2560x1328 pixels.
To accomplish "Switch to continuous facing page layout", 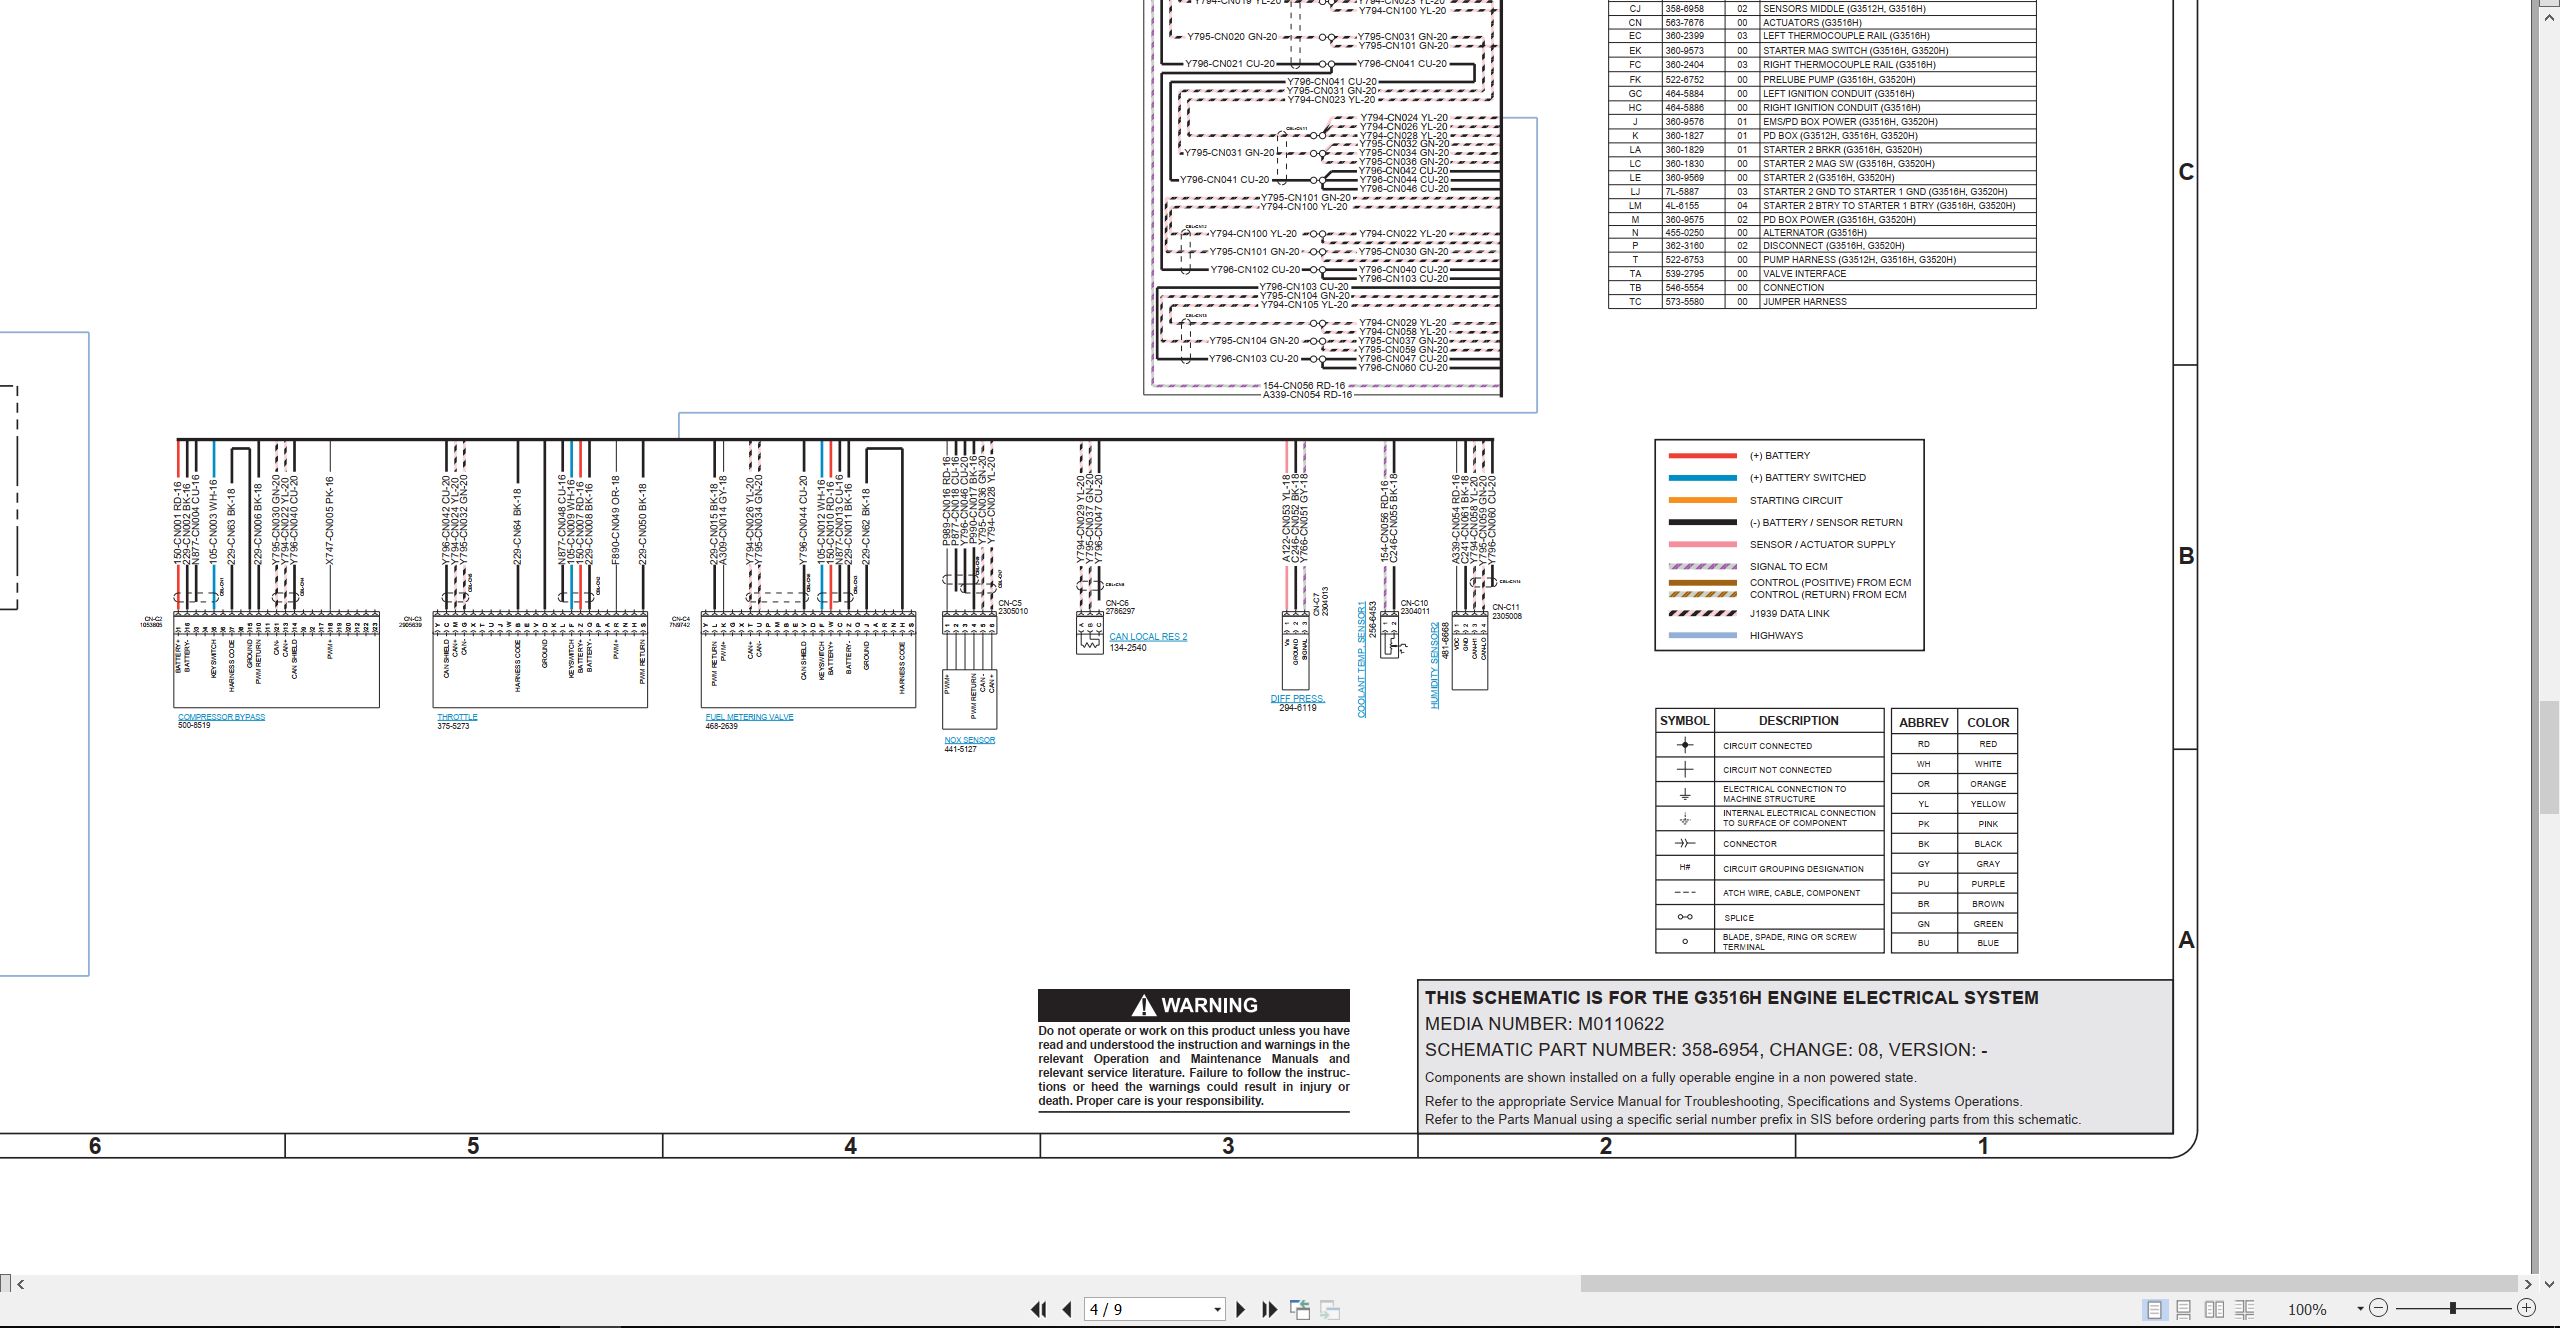I will click(x=2245, y=1309).
